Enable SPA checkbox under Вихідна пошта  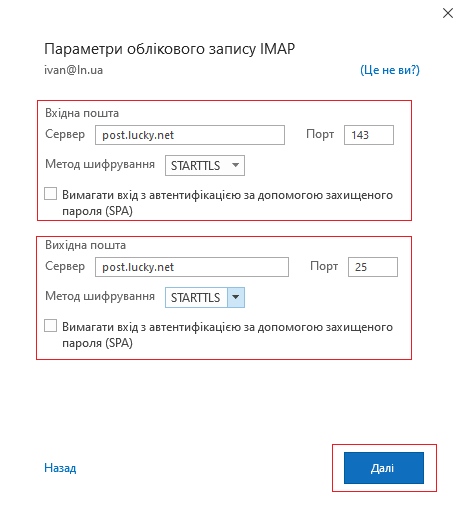pos(50,326)
